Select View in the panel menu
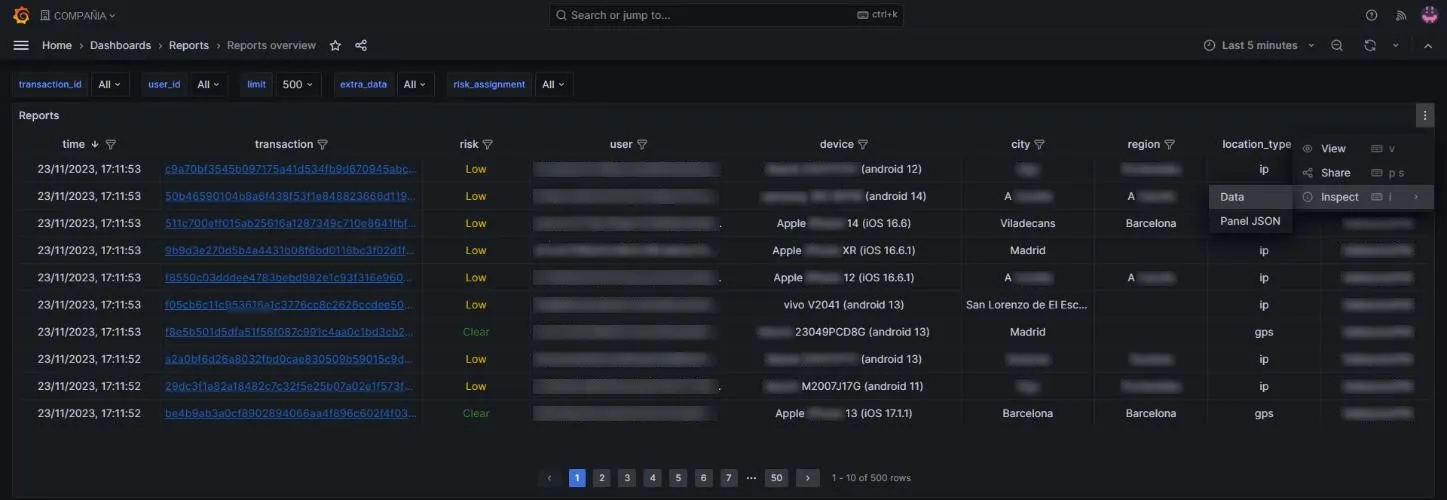This screenshot has height=500, width=1447. click(x=1363, y=148)
